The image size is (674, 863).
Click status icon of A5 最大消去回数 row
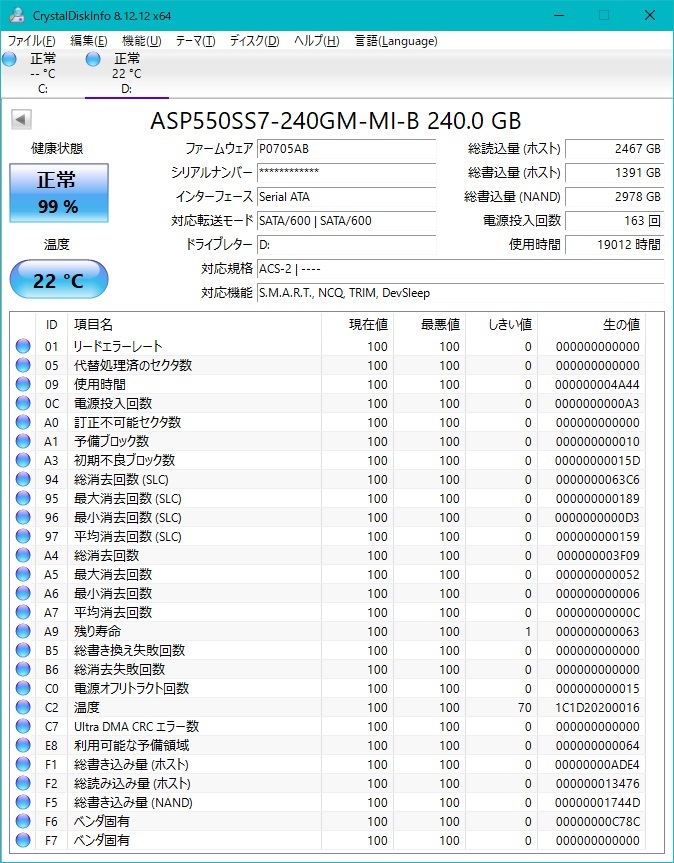[x=23, y=574]
